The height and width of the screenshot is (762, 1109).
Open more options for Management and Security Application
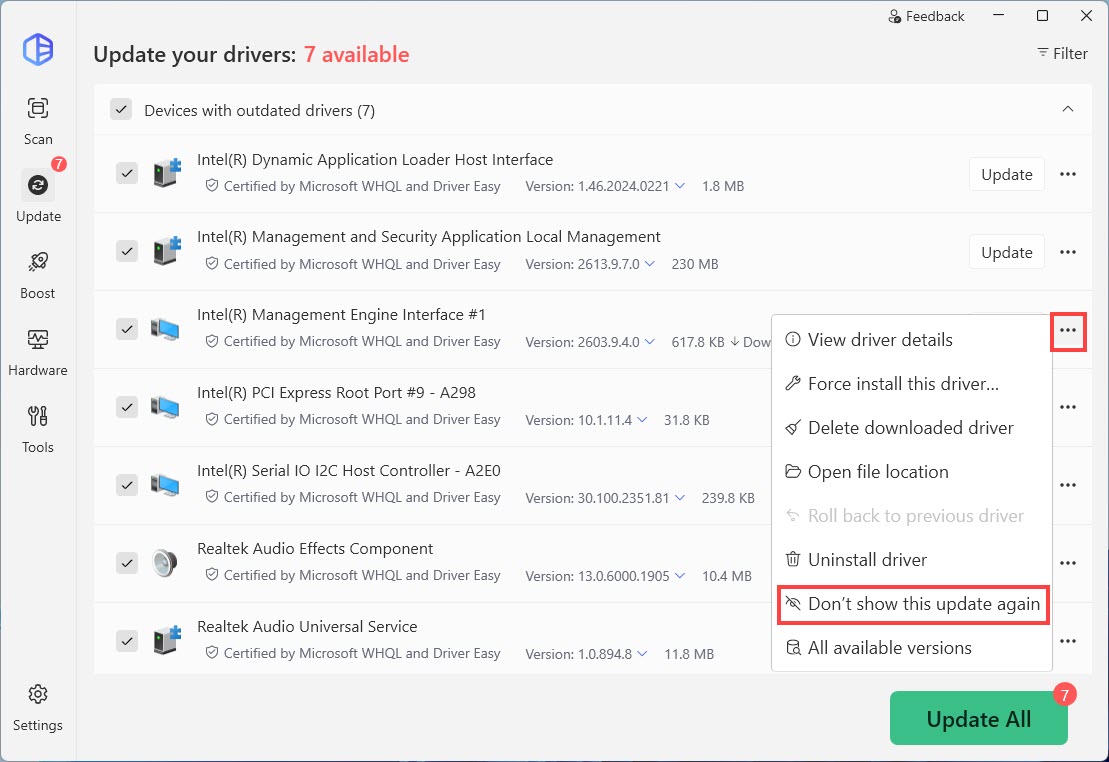pyautogui.click(x=1067, y=252)
